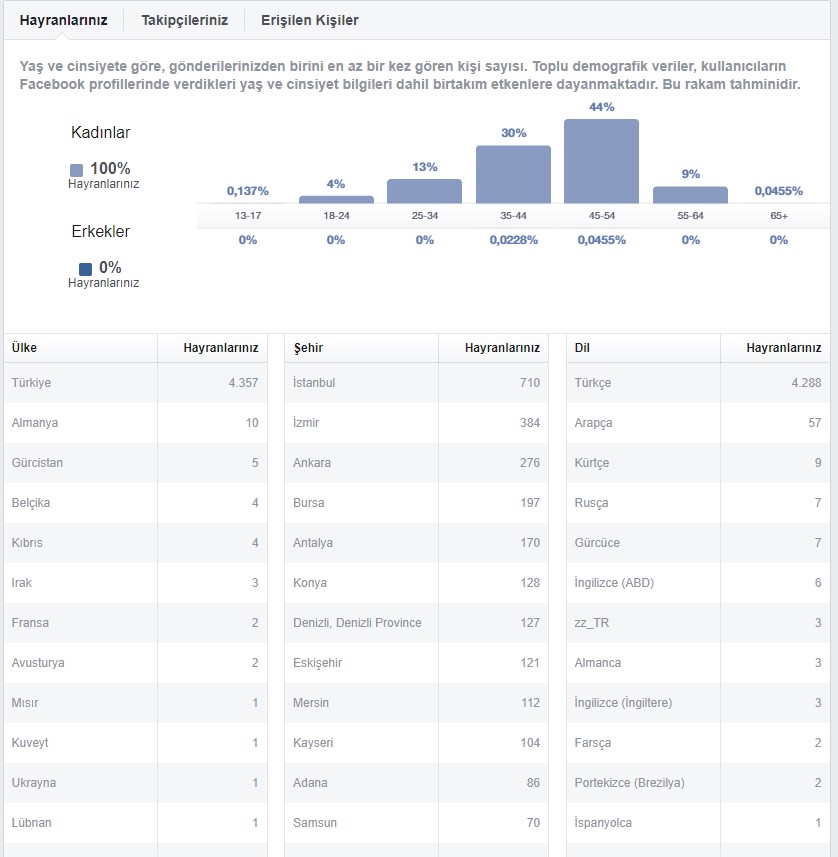
Task: Select the Türkiye country row
Action: pos(136,383)
